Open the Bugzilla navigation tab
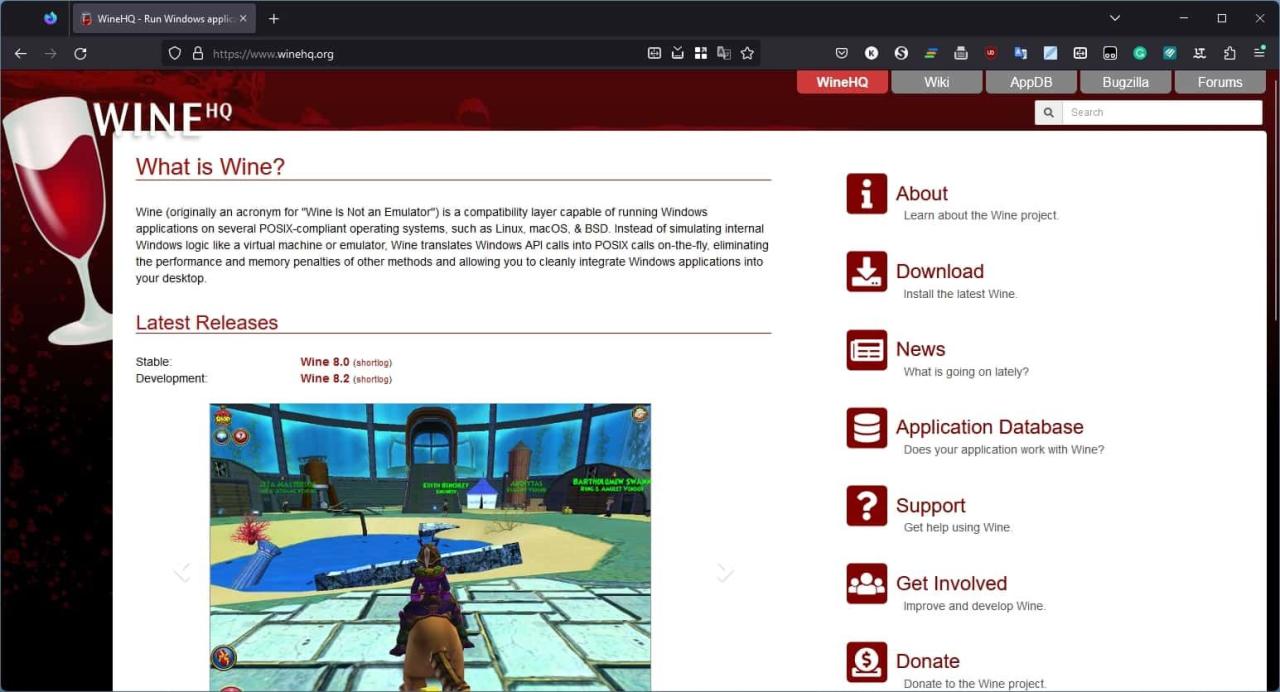This screenshot has height=692, width=1280. click(1125, 82)
